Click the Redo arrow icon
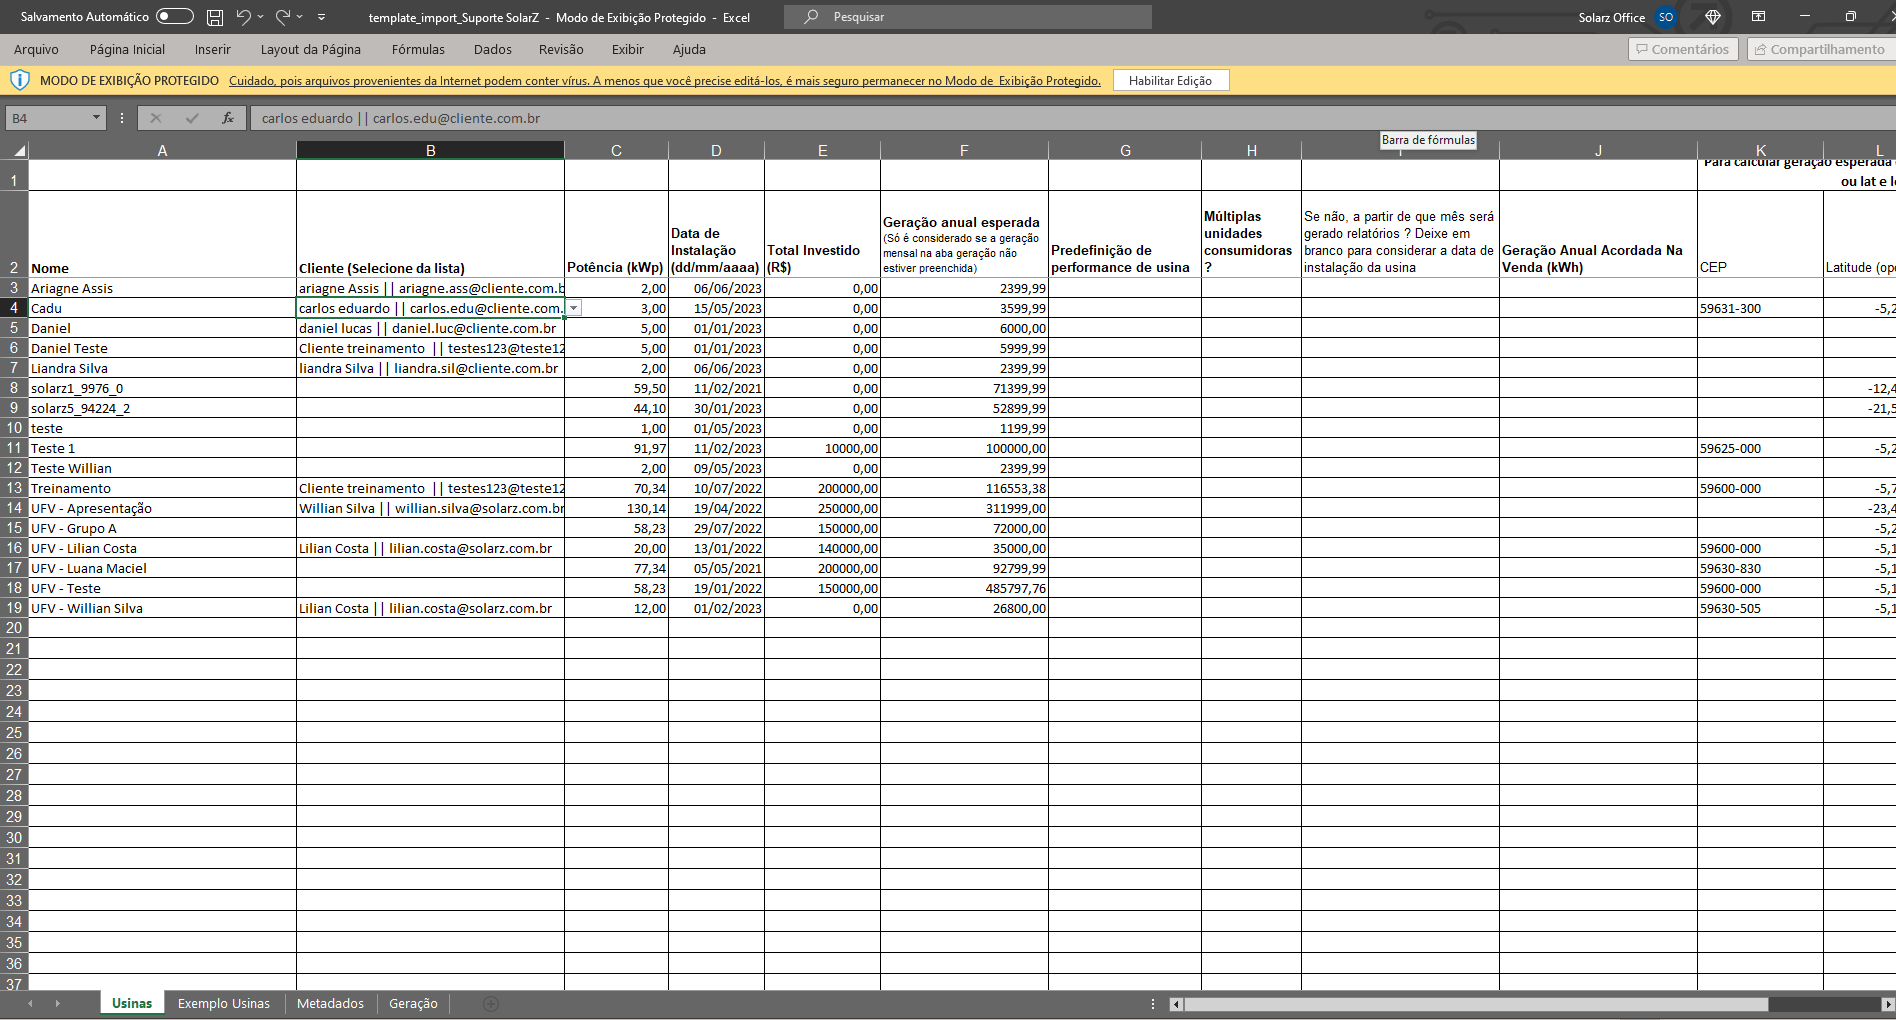 (x=283, y=17)
